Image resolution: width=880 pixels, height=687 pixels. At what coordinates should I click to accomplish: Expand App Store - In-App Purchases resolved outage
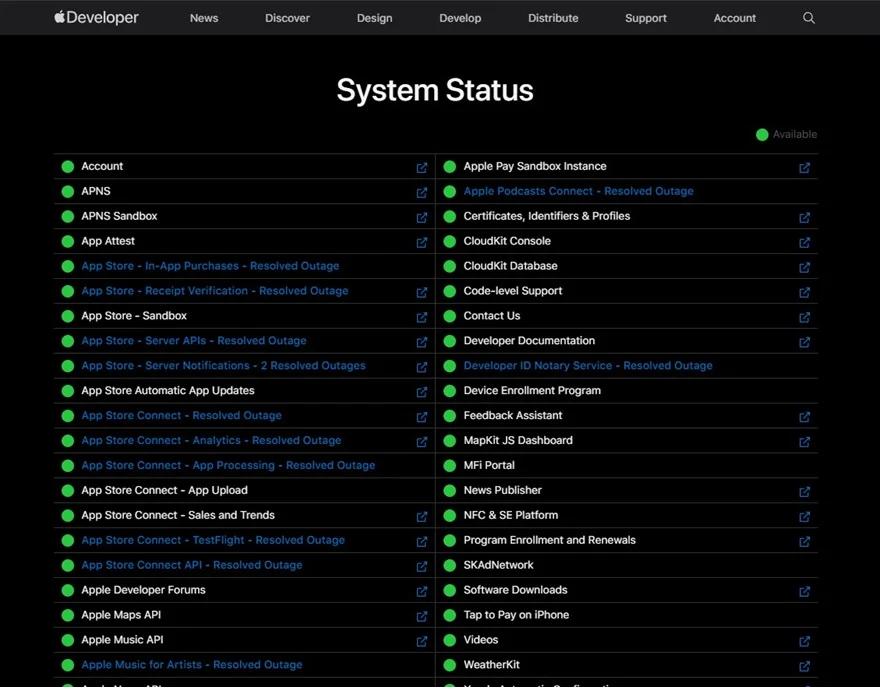(x=210, y=266)
